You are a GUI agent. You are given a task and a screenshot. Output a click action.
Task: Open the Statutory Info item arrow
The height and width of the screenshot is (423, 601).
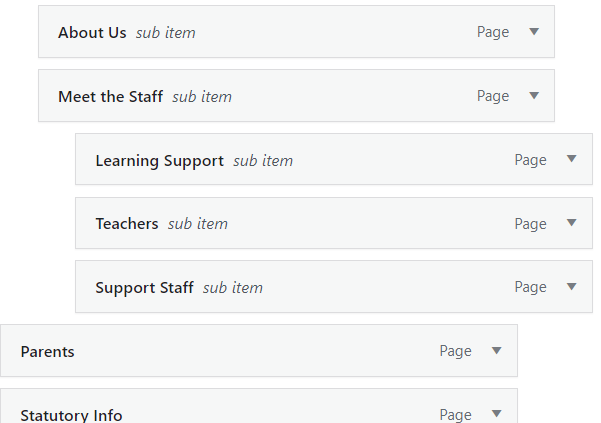point(496,414)
